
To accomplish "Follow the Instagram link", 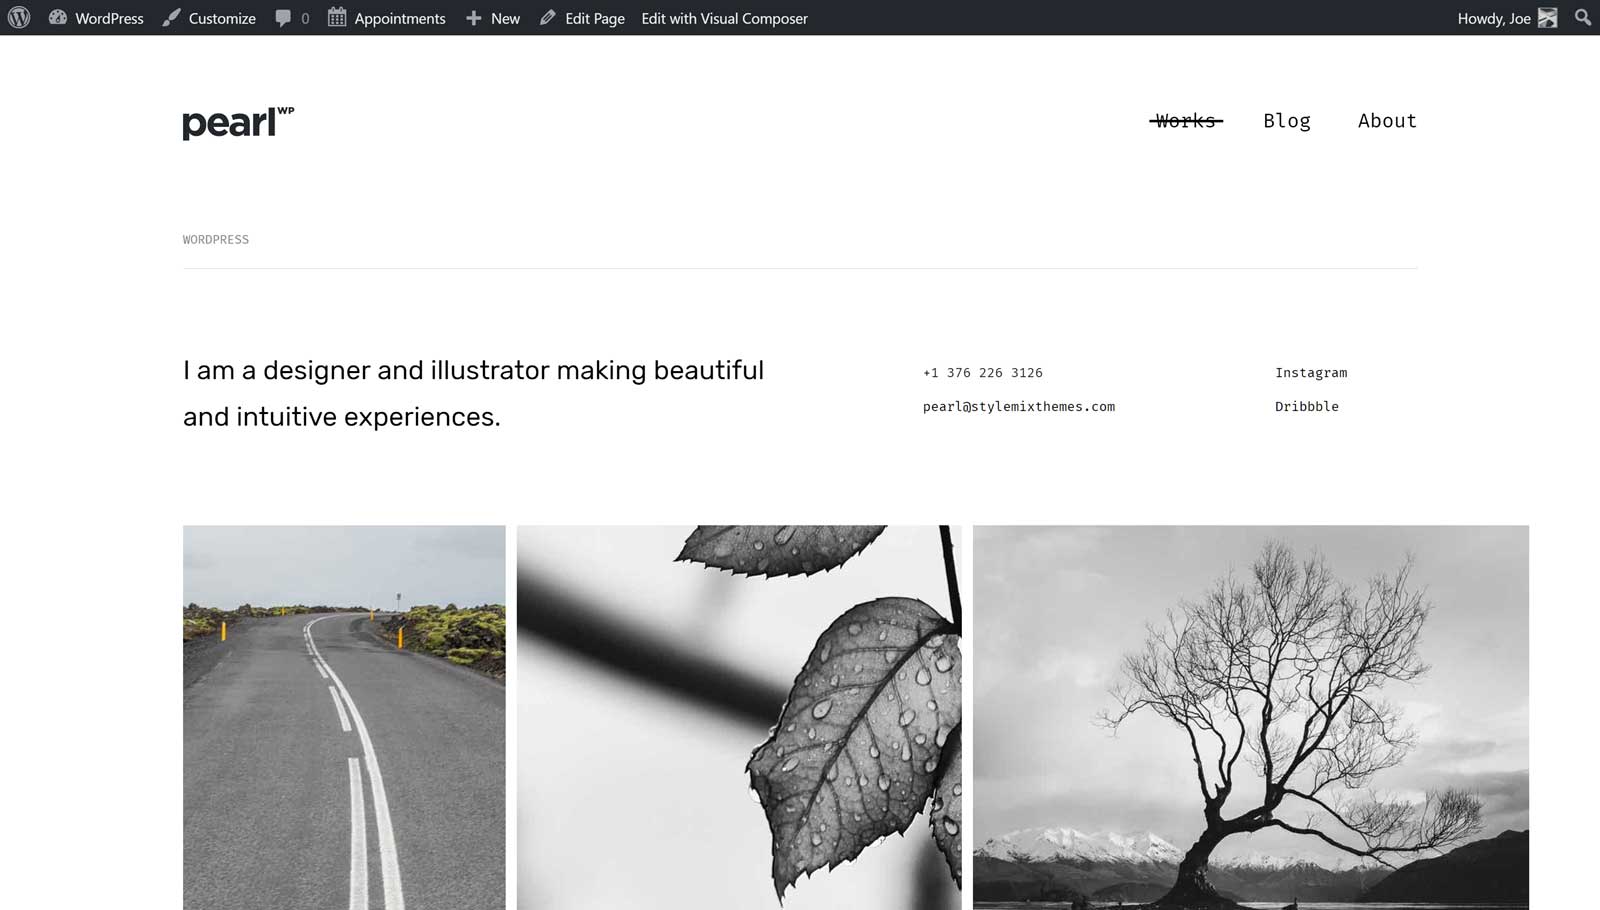I will click(x=1311, y=373).
